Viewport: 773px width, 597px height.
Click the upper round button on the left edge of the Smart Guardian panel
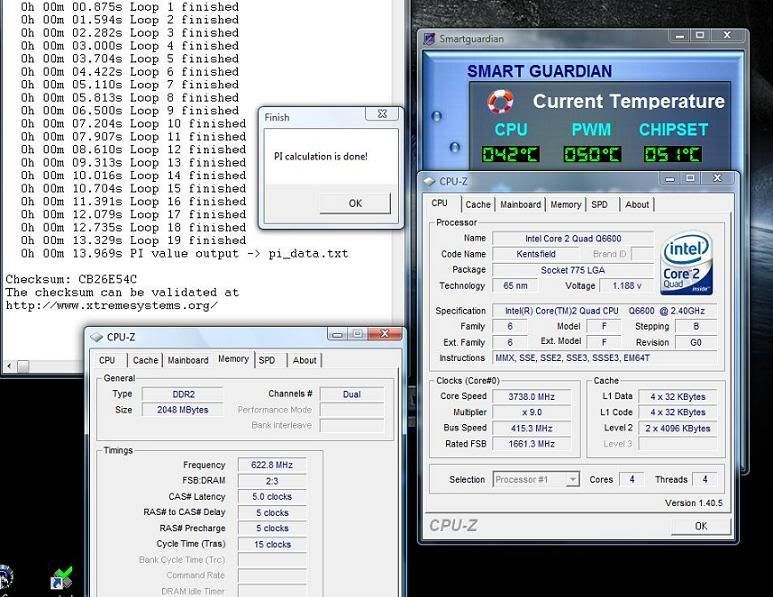pos(436,116)
